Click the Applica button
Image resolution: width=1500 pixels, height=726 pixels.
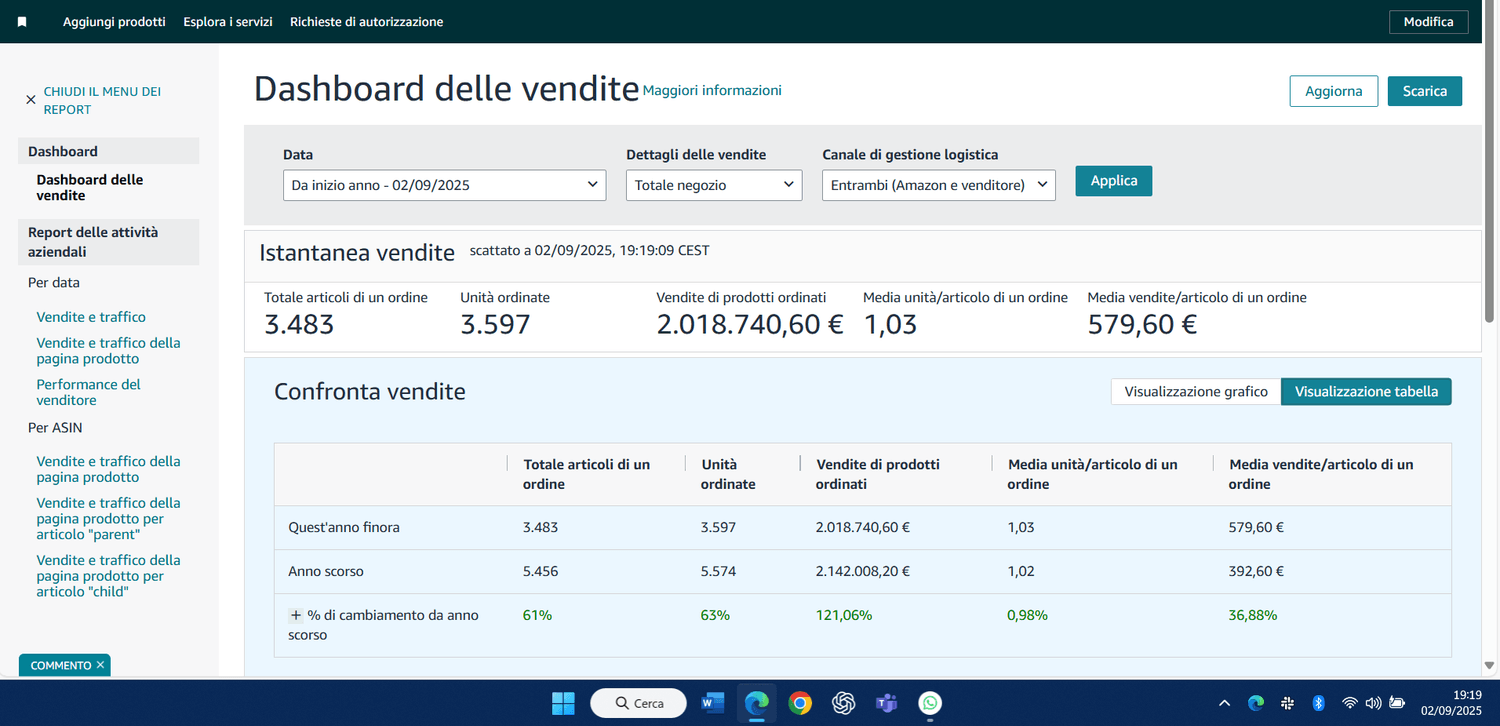(x=1113, y=181)
